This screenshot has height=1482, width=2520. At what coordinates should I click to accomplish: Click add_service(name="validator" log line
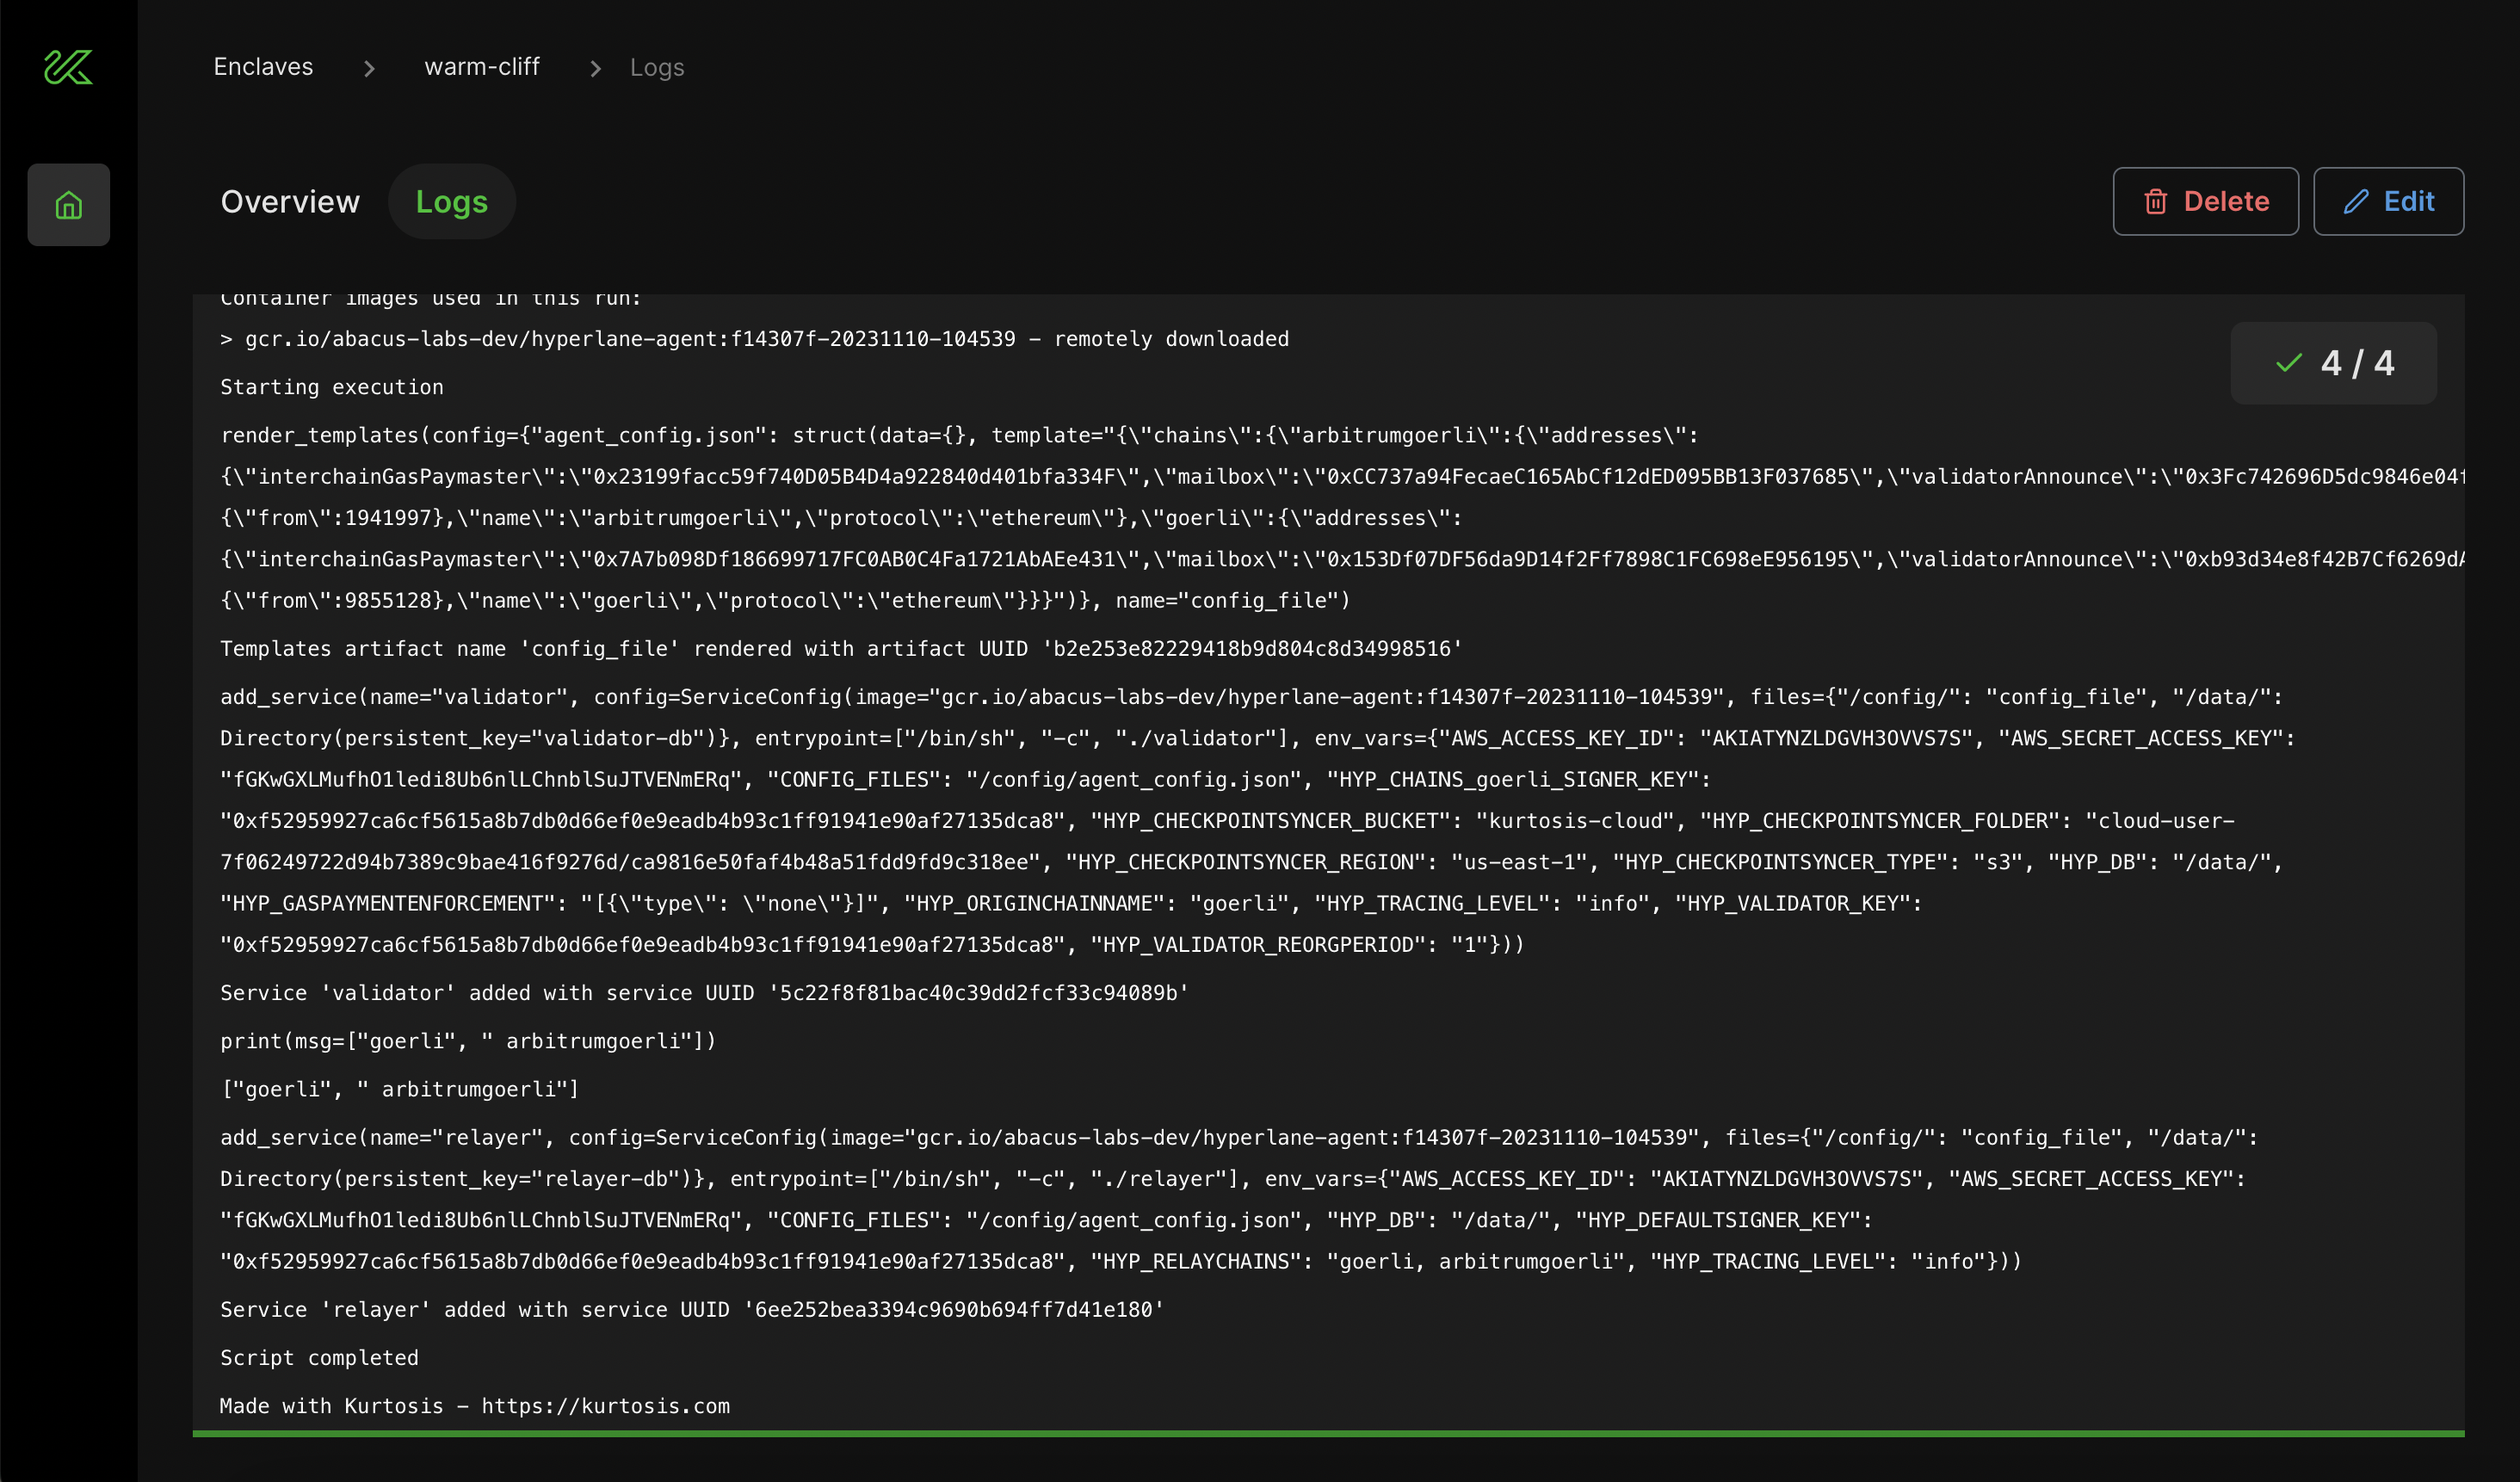click(x=1257, y=821)
